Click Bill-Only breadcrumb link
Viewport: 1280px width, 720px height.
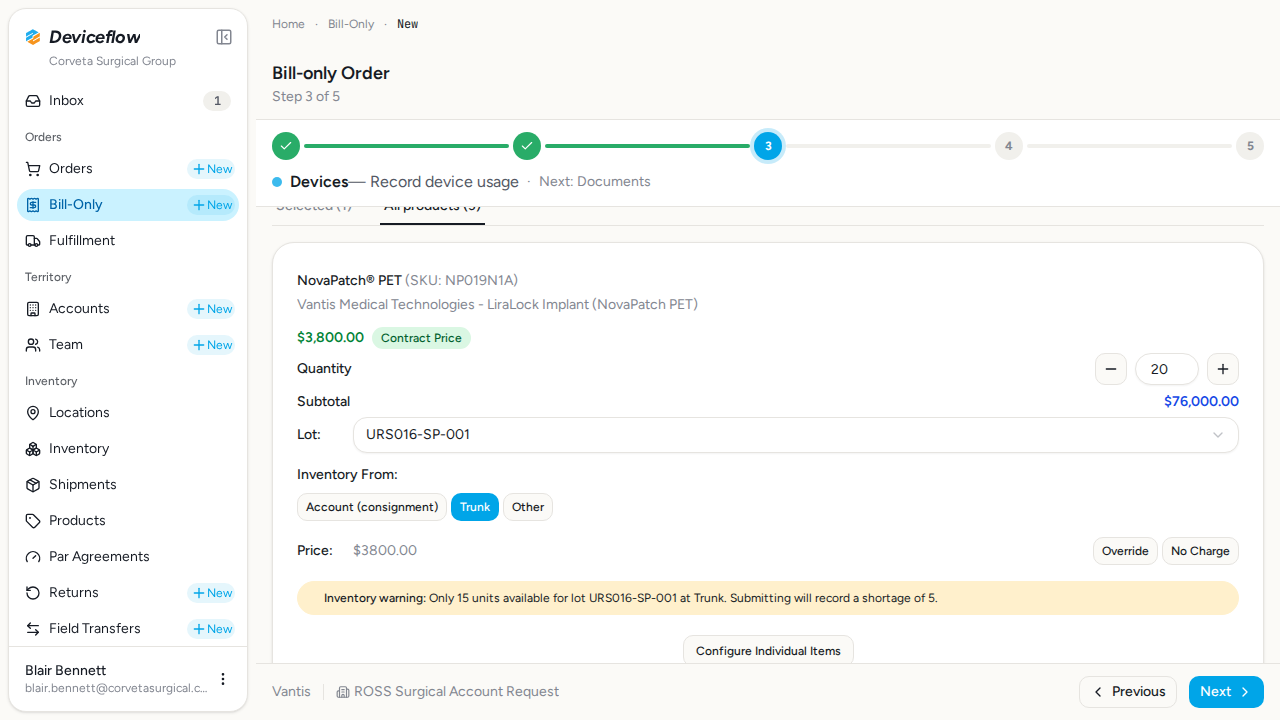pyautogui.click(x=351, y=24)
